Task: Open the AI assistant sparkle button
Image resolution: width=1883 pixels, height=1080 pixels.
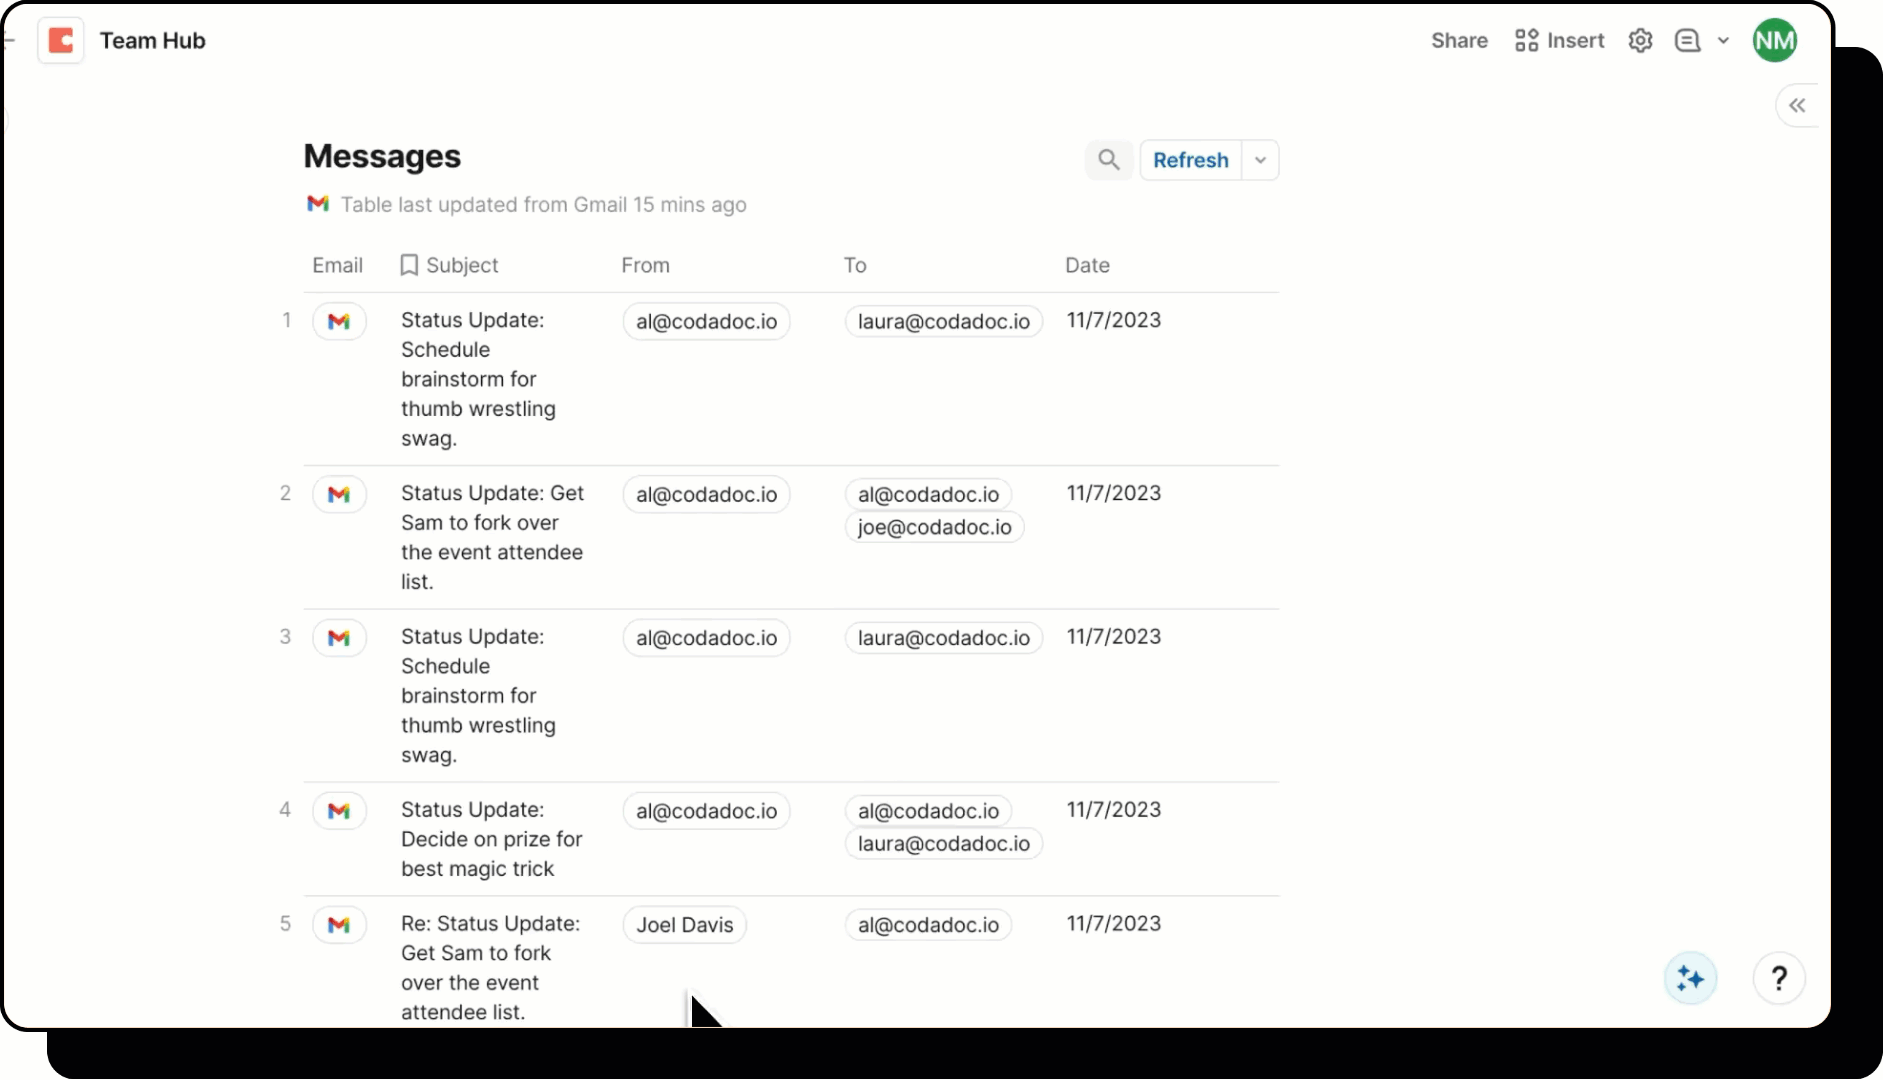Action: point(1690,978)
